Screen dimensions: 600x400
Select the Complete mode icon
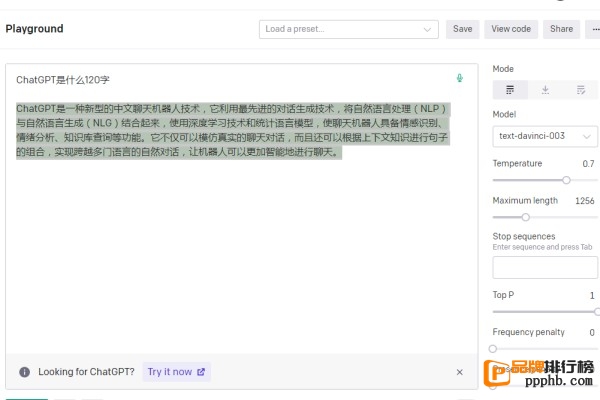510,90
